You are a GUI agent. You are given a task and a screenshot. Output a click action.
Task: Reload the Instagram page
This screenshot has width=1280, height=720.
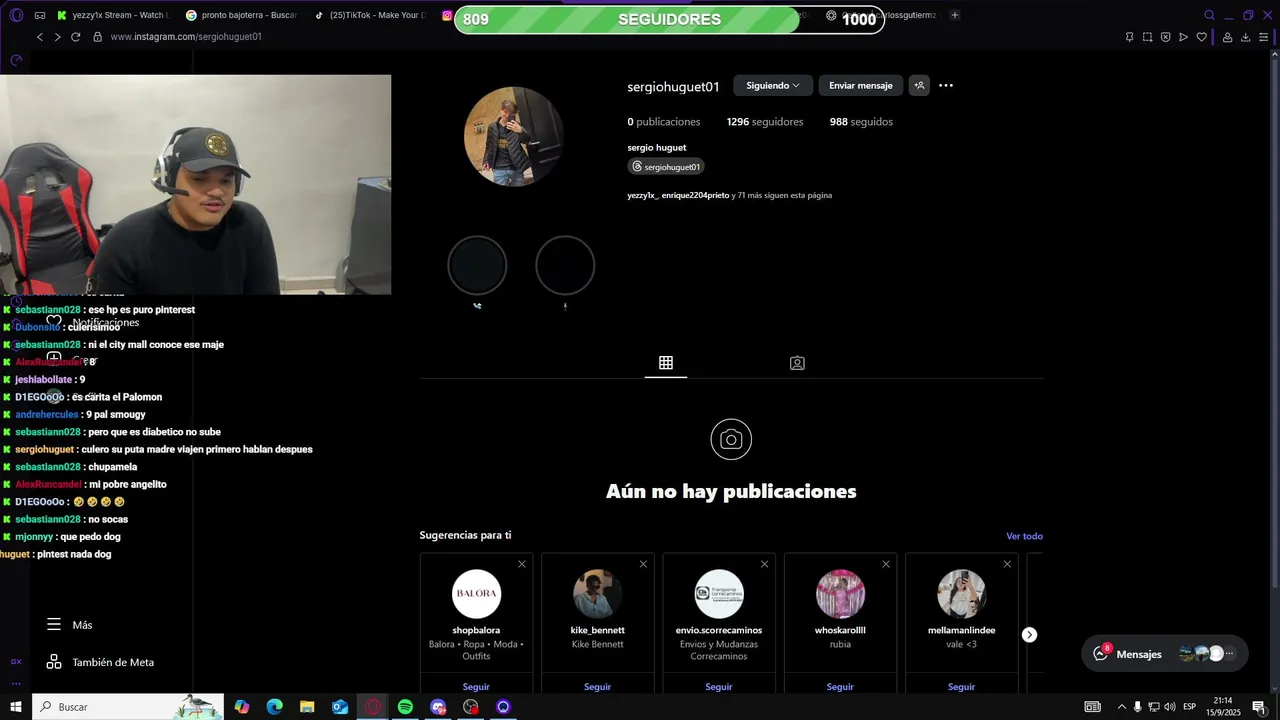[75, 37]
